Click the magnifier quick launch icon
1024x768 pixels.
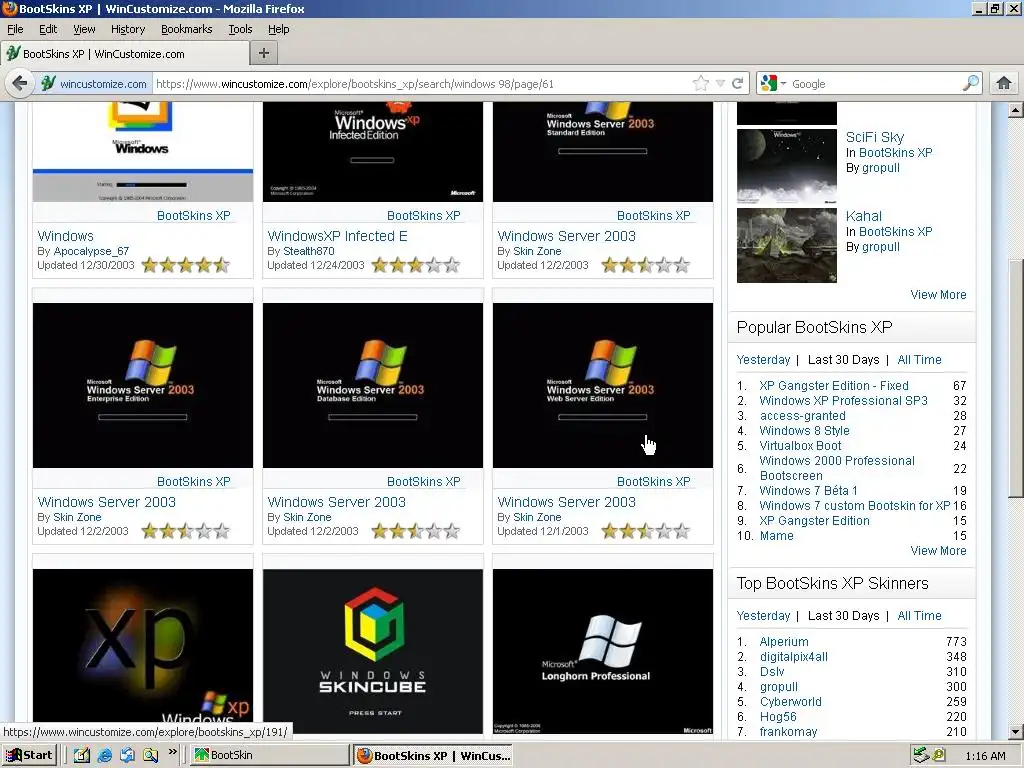click(151, 756)
